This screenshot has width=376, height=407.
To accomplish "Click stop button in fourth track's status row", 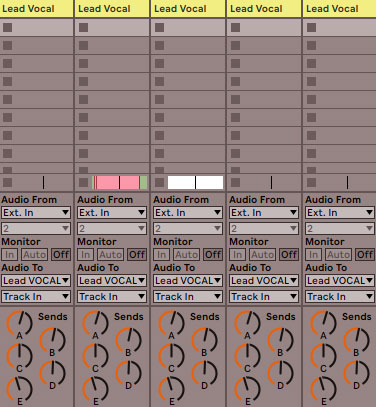I will point(235,182).
